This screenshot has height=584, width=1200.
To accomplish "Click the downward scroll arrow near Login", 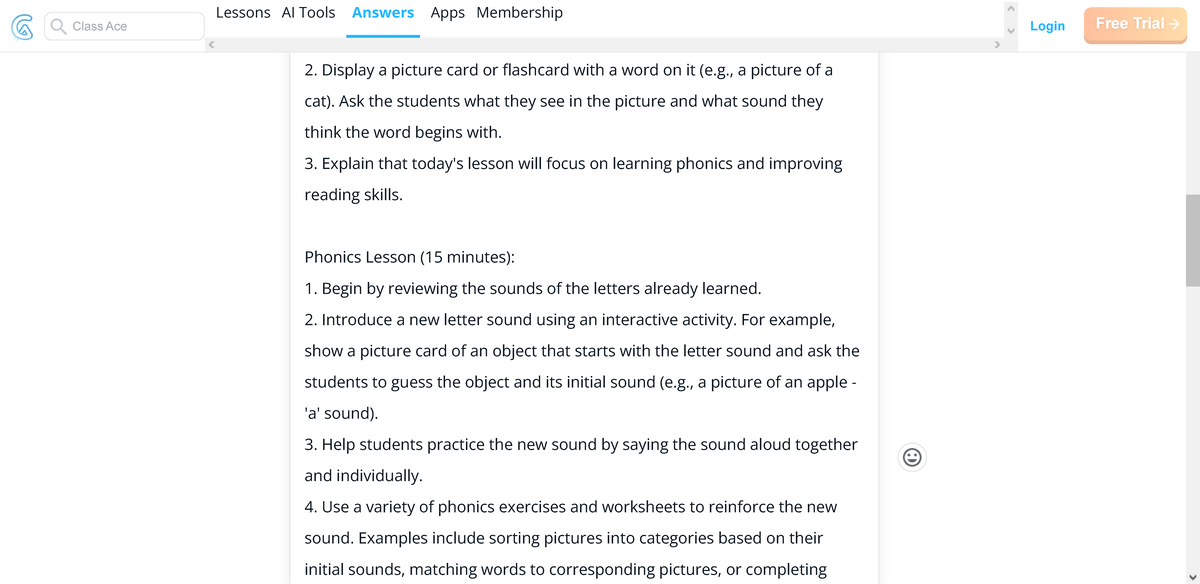I will click(1010, 32).
